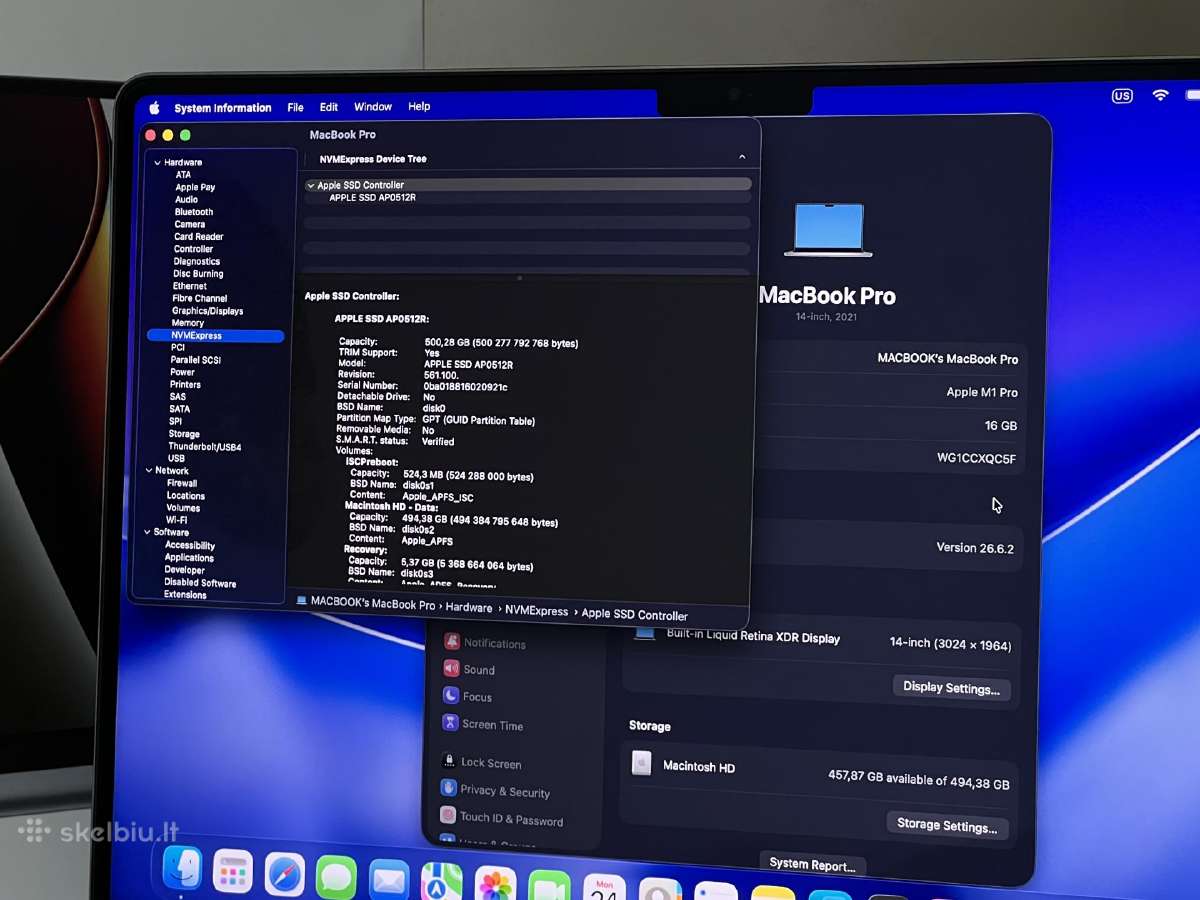Image resolution: width=1200 pixels, height=900 pixels.
Task: Select ATA in Hardware list
Action: coord(183,175)
